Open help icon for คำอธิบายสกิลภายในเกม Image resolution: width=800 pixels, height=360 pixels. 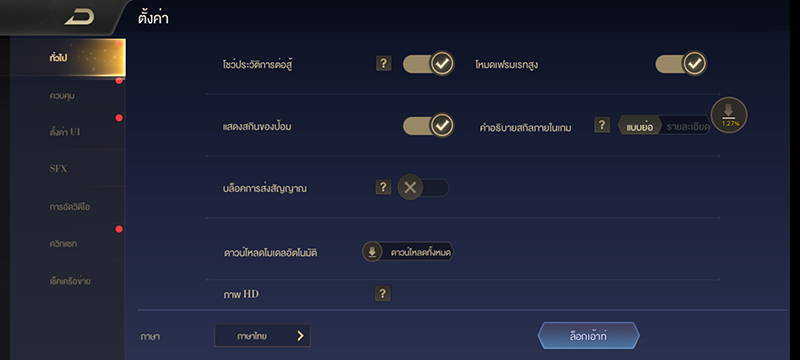(x=602, y=125)
